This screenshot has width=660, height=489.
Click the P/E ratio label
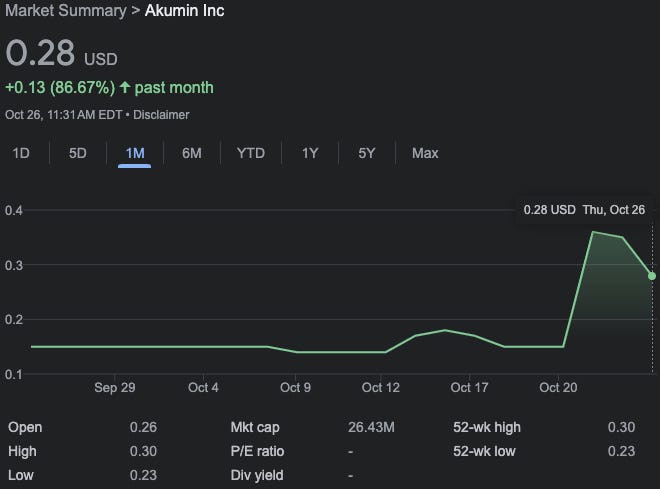(x=257, y=451)
